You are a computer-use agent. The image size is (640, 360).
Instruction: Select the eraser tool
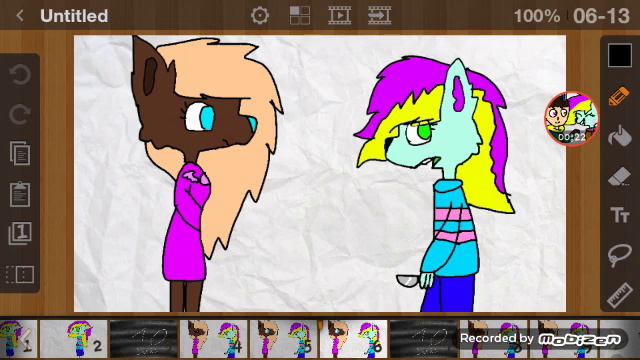click(x=620, y=176)
